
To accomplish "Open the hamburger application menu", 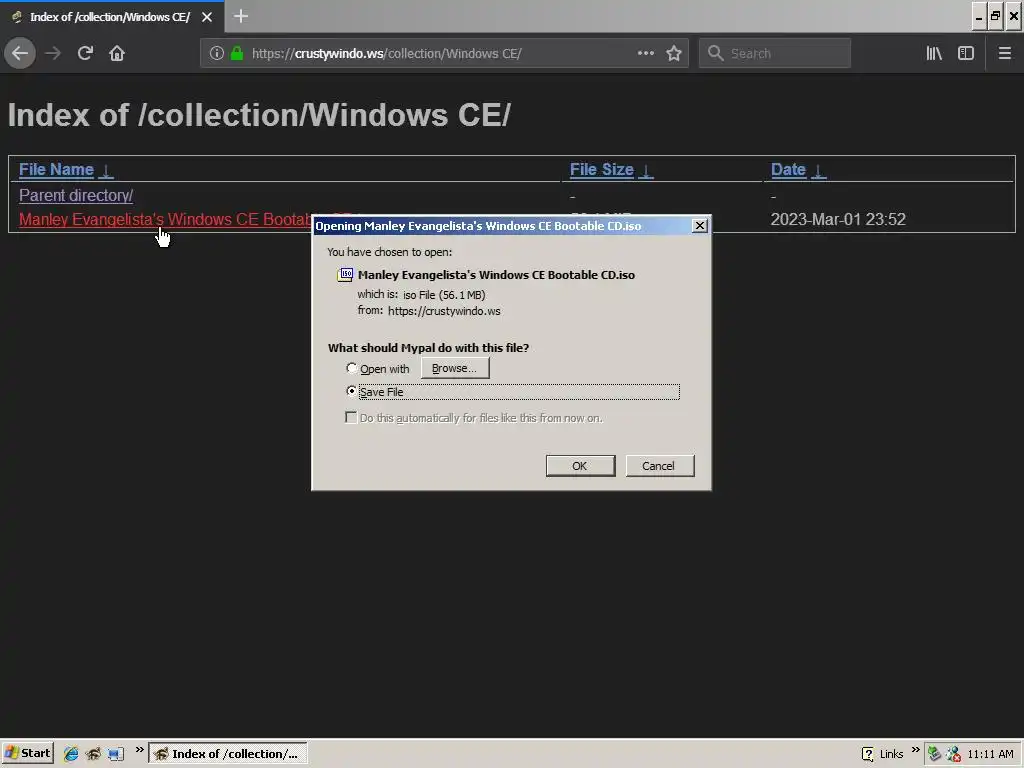I will 1004,53.
